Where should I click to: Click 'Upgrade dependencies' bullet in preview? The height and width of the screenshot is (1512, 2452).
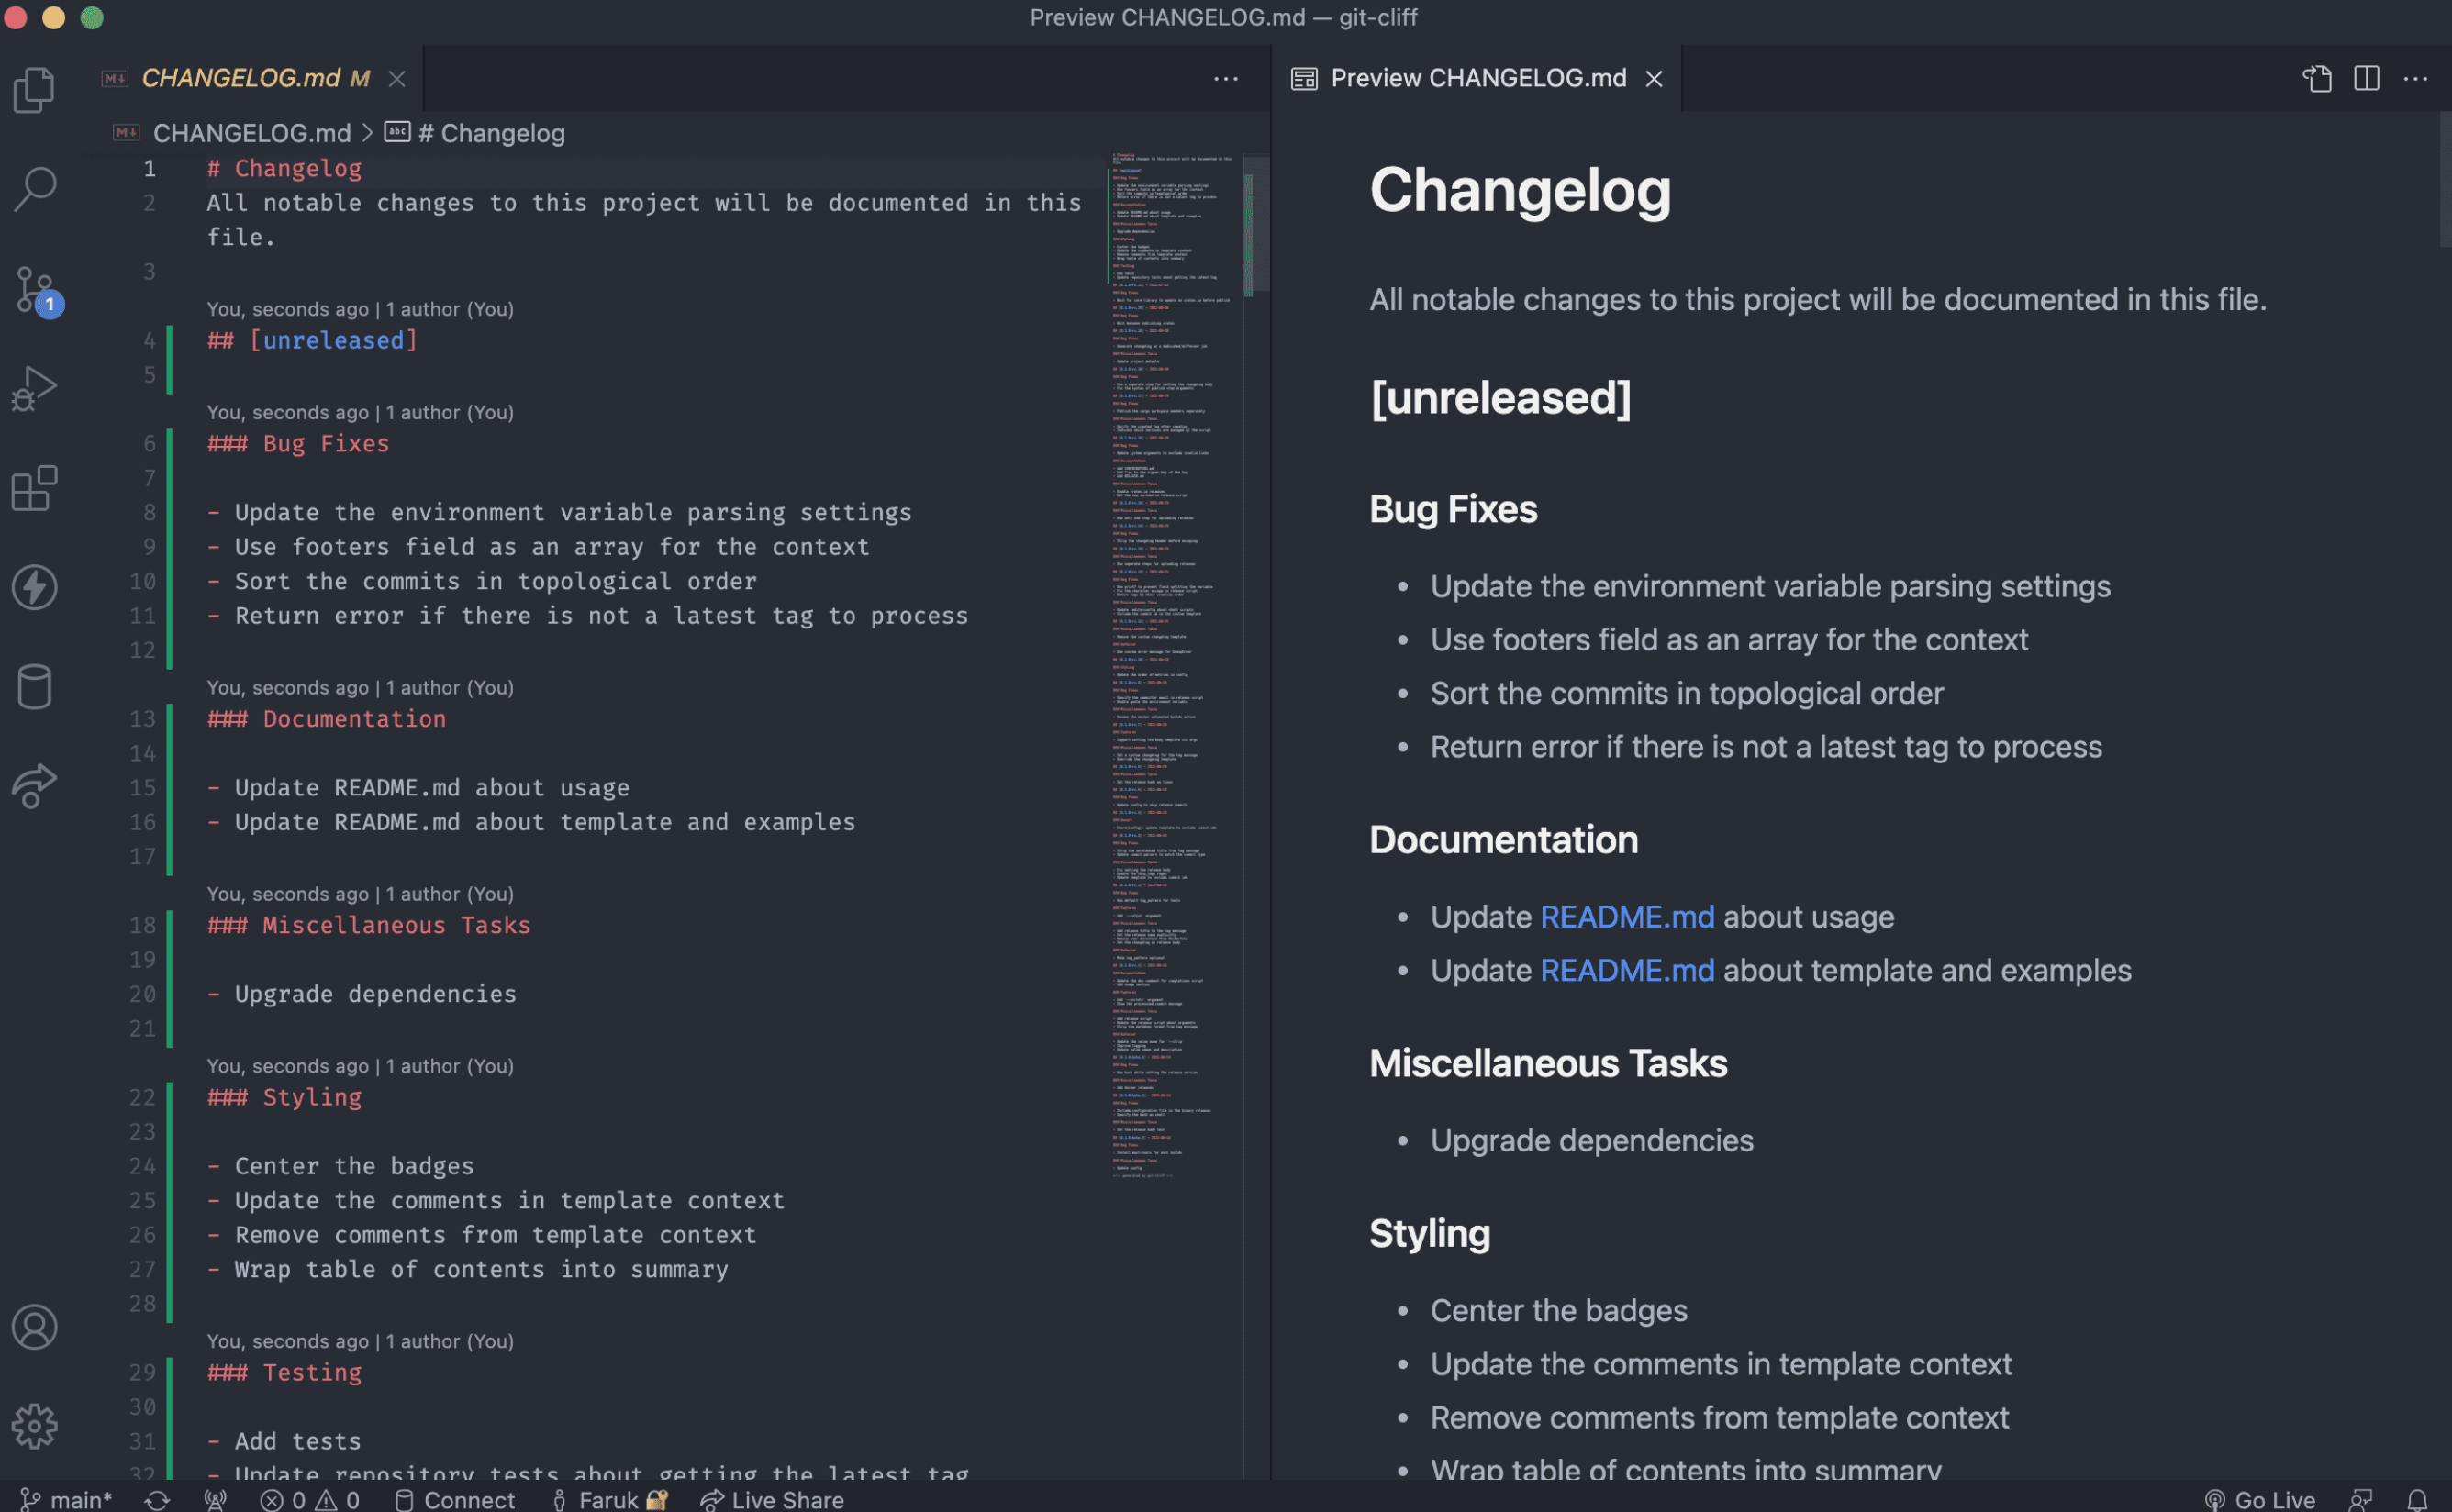tap(1592, 1141)
